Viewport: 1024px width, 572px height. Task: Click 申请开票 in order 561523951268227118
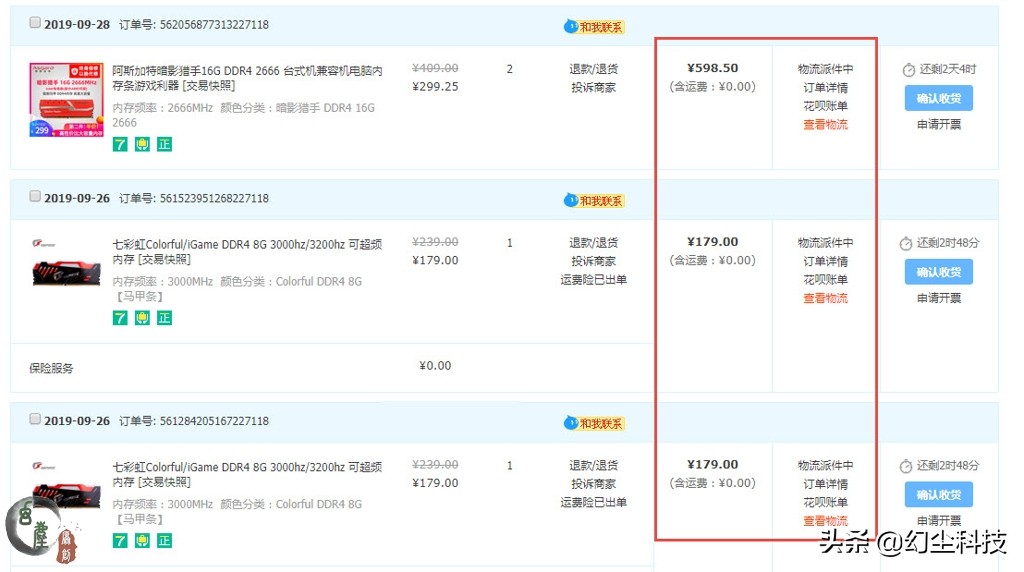[938, 298]
